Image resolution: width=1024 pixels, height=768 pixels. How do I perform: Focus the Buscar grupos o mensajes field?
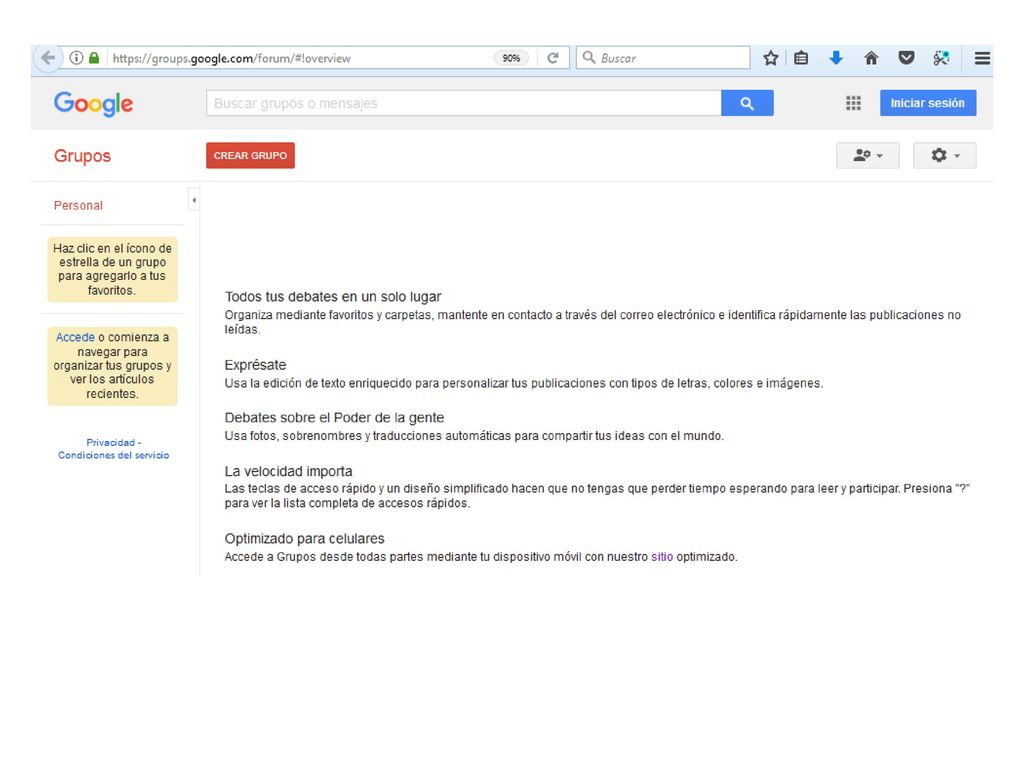464,103
